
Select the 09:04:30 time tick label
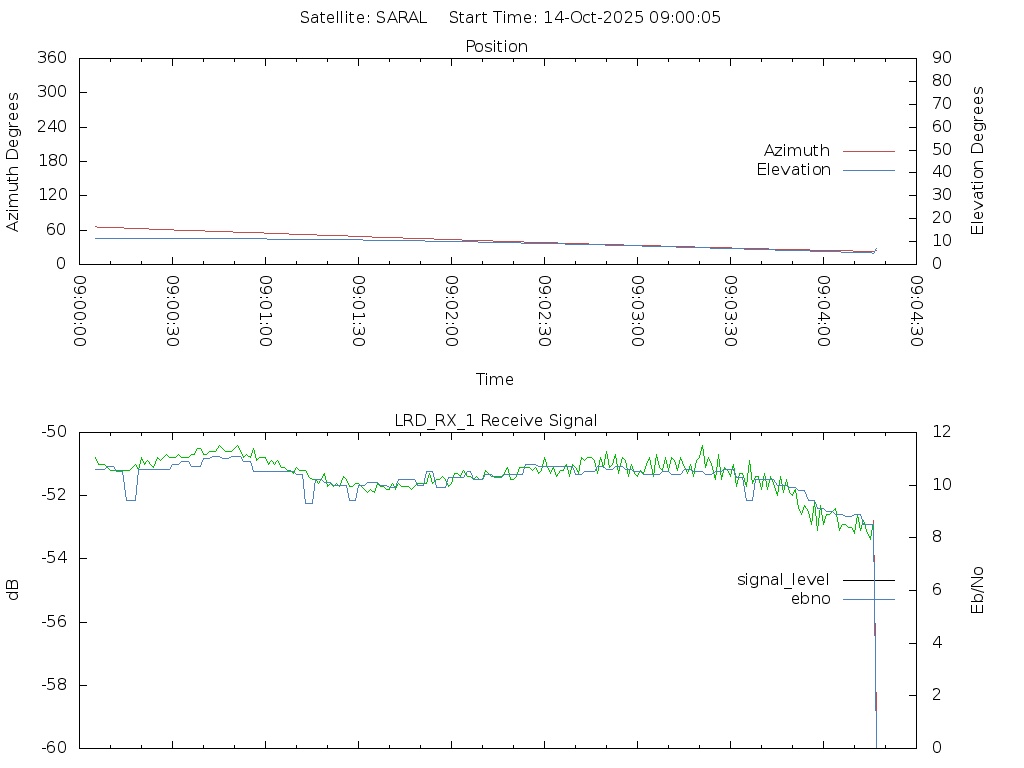[x=916, y=312]
